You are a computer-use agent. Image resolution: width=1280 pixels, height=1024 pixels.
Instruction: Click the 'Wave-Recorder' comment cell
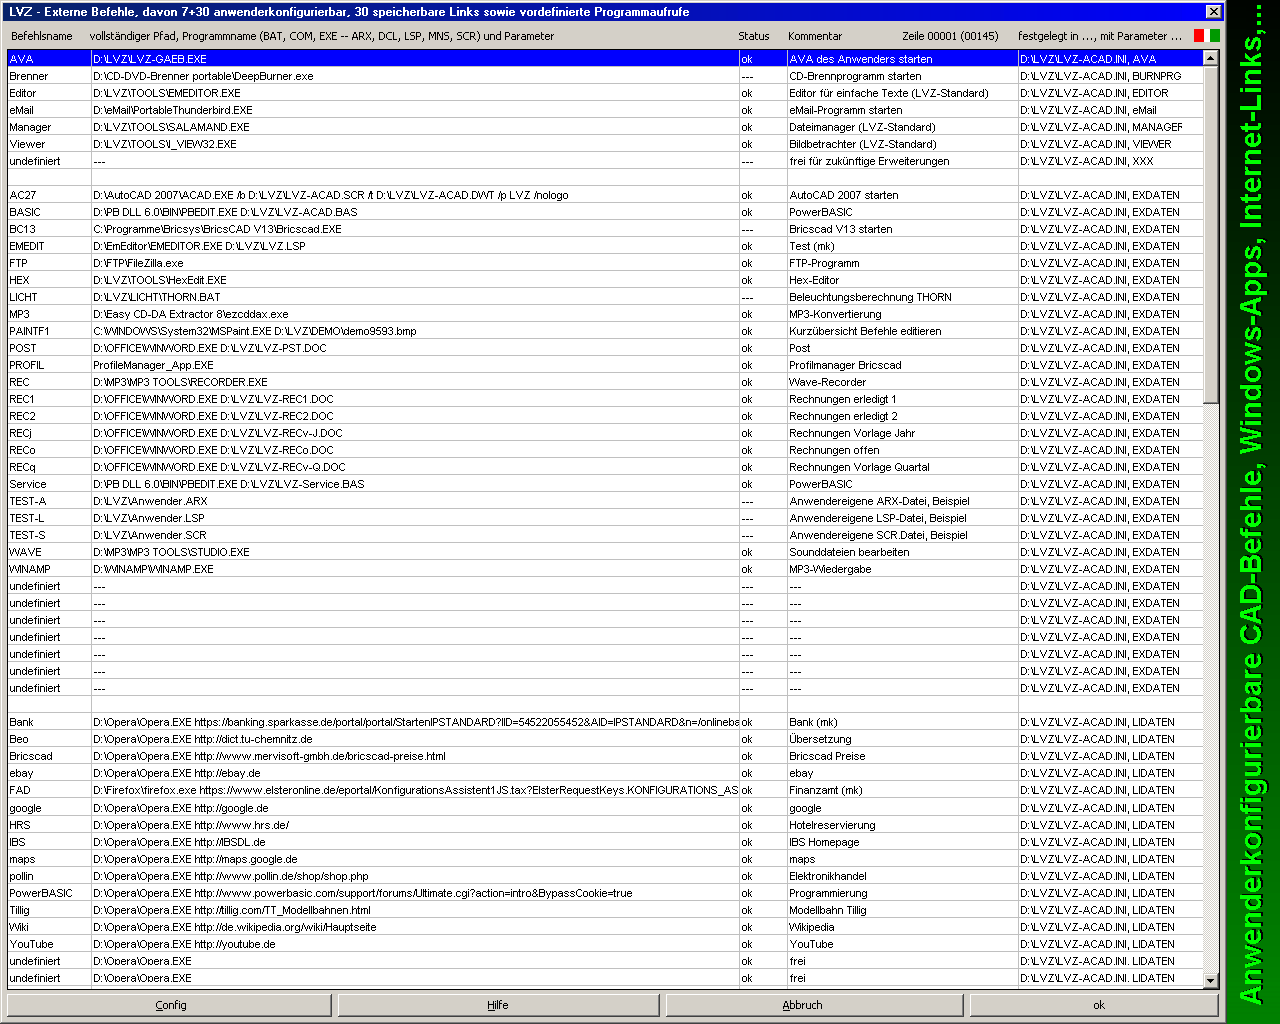coord(902,382)
